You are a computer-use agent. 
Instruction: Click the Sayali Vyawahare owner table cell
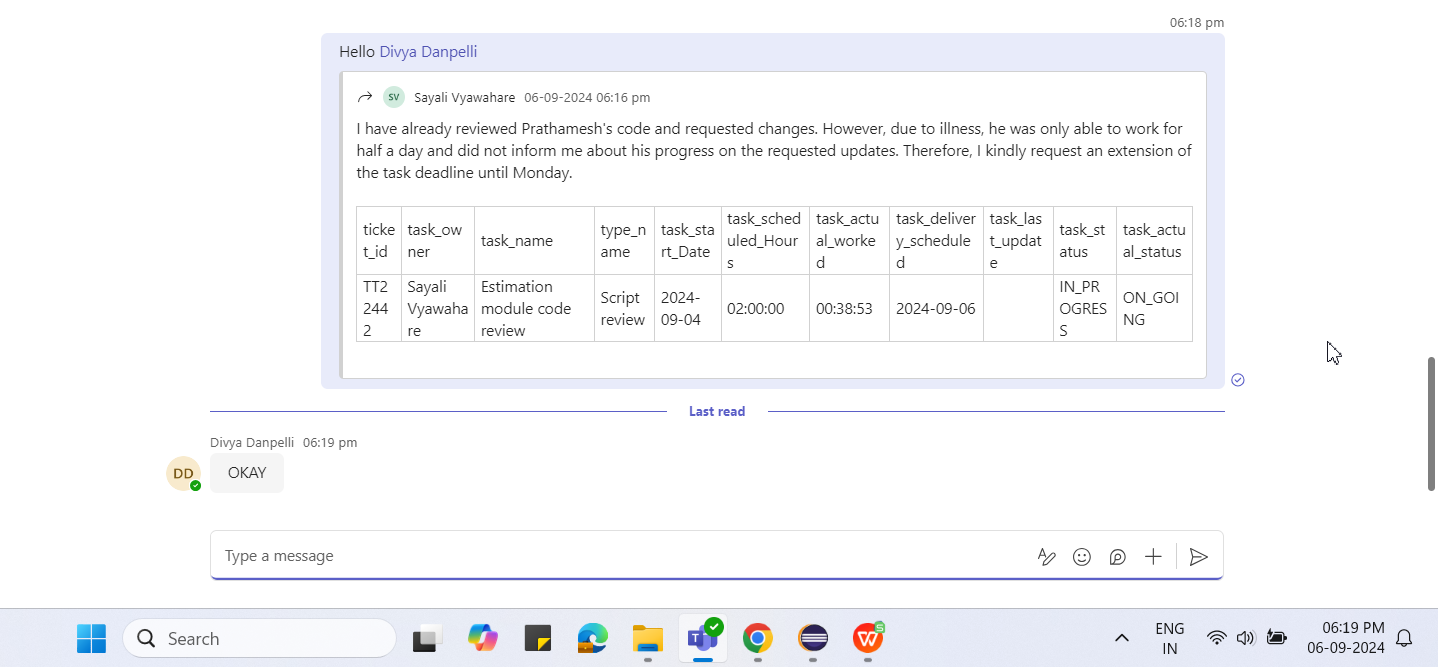coord(438,308)
